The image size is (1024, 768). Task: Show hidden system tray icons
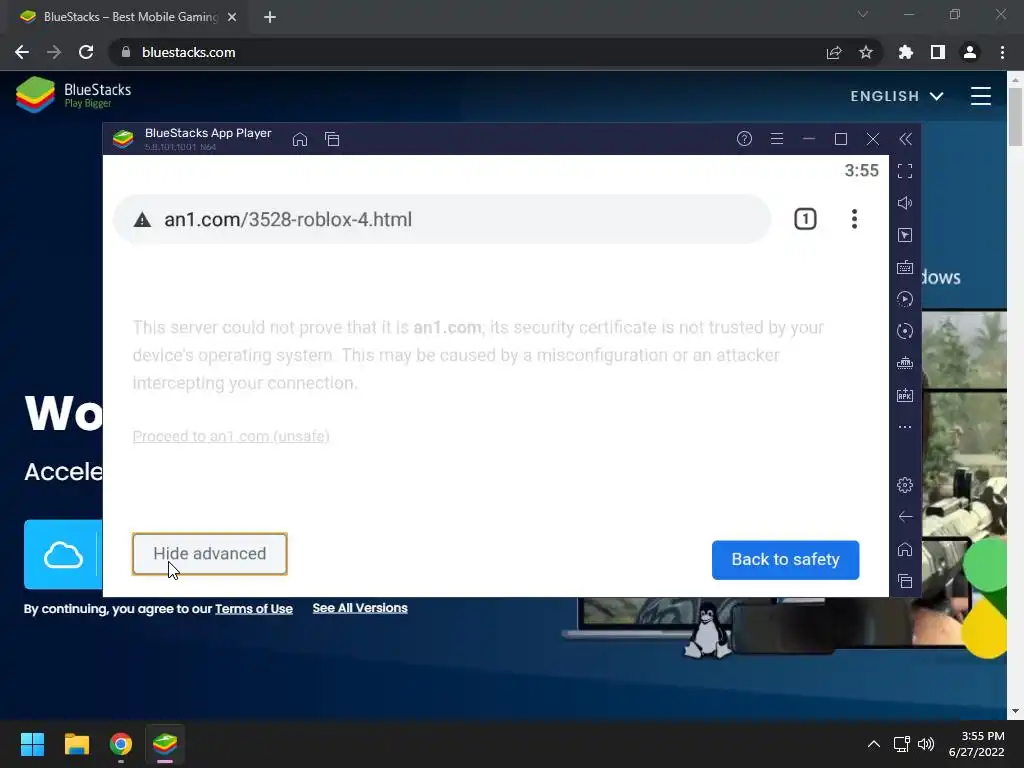[874, 744]
